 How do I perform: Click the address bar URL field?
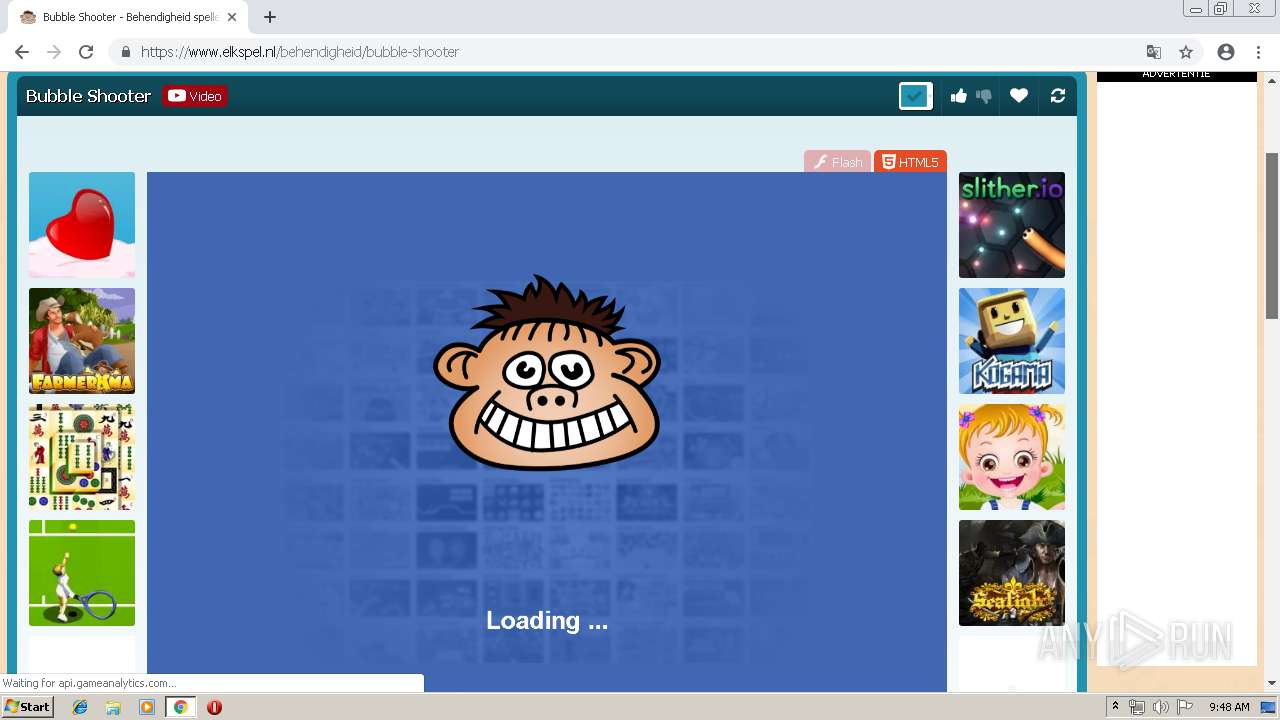point(640,52)
